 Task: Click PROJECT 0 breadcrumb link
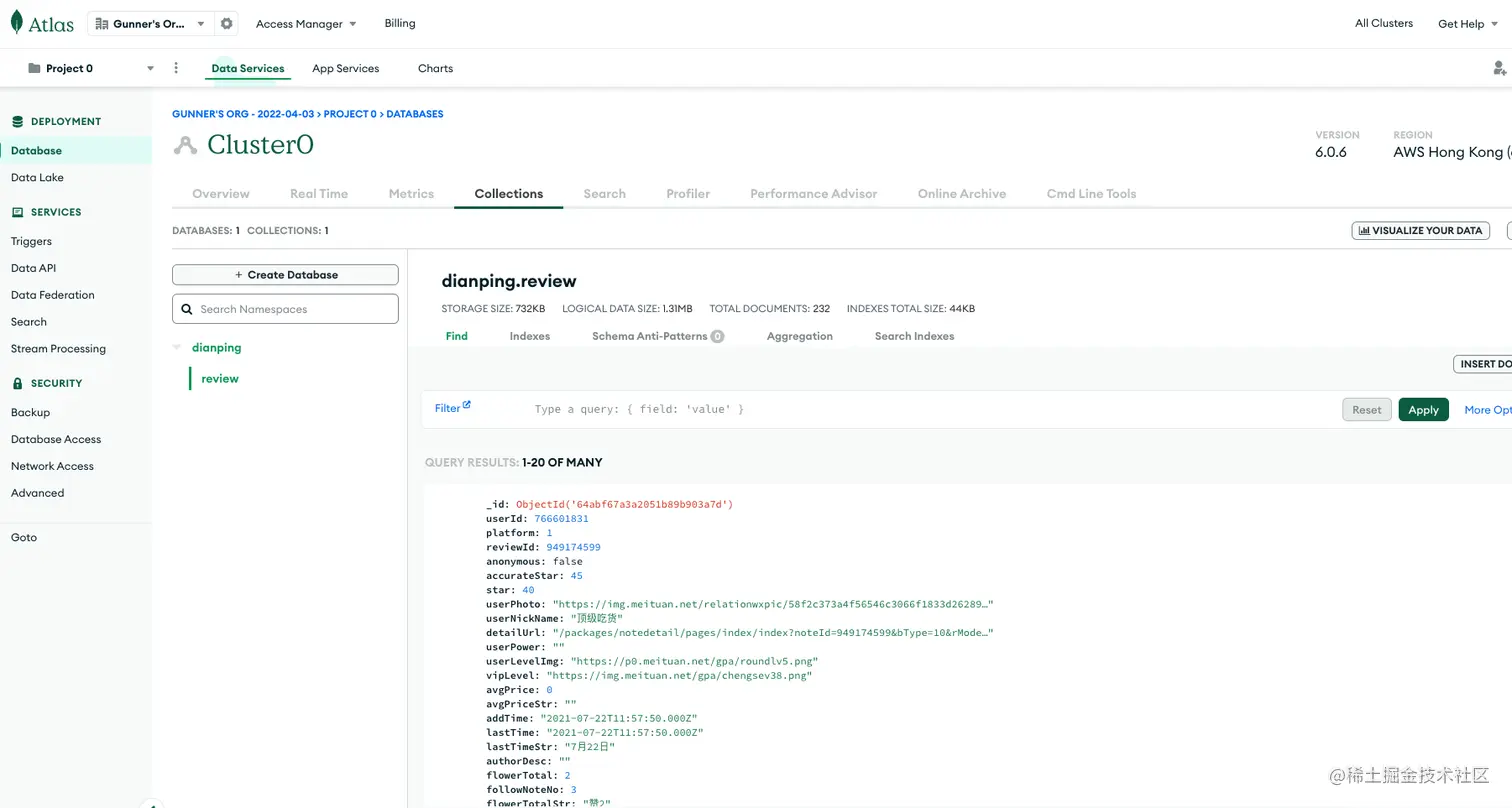pos(350,114)
